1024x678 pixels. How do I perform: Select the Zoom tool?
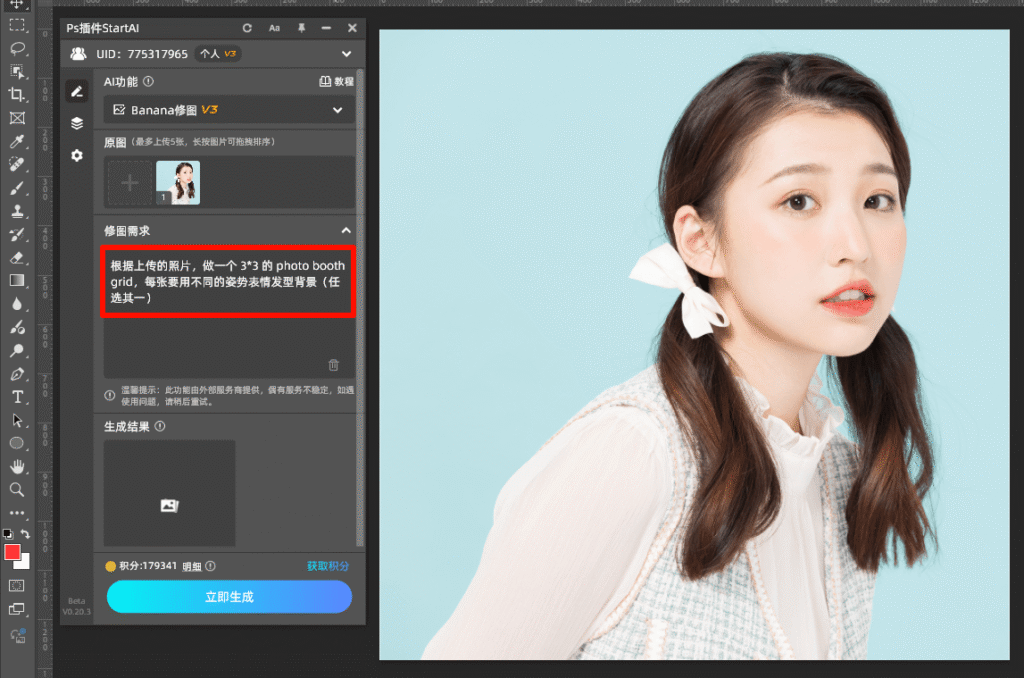tap(17, 490)
